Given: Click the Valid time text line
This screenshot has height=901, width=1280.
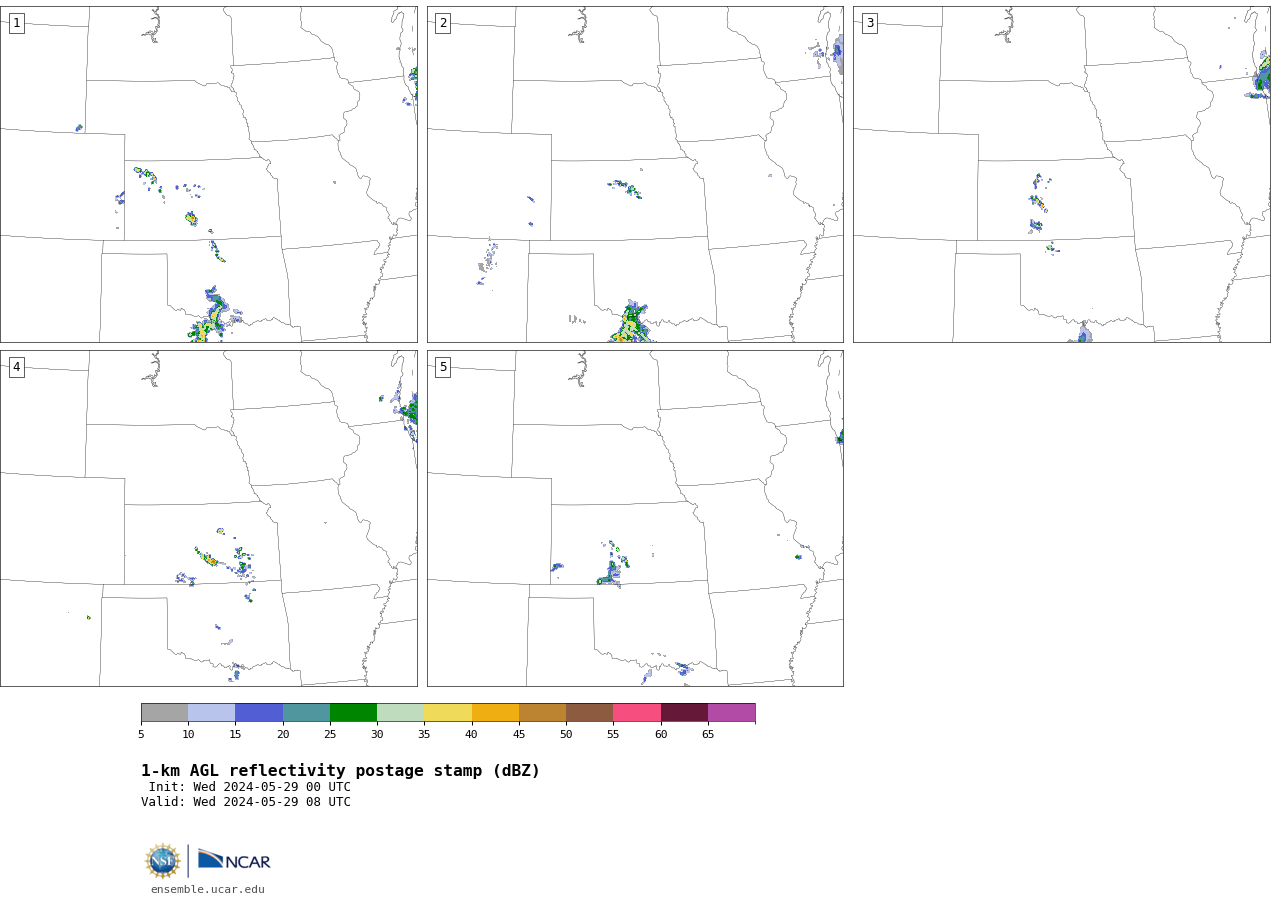Looking at the screenshot, I should click(246, 802).
